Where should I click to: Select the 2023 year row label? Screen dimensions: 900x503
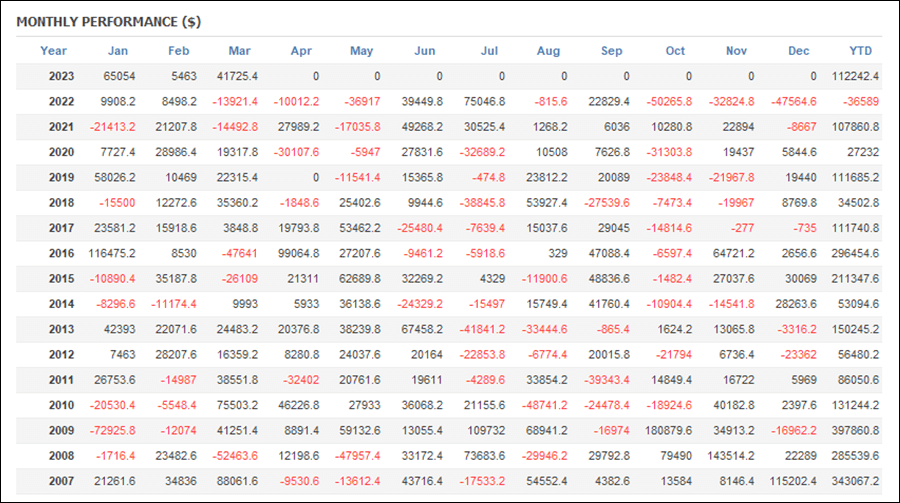click(61, 76)
